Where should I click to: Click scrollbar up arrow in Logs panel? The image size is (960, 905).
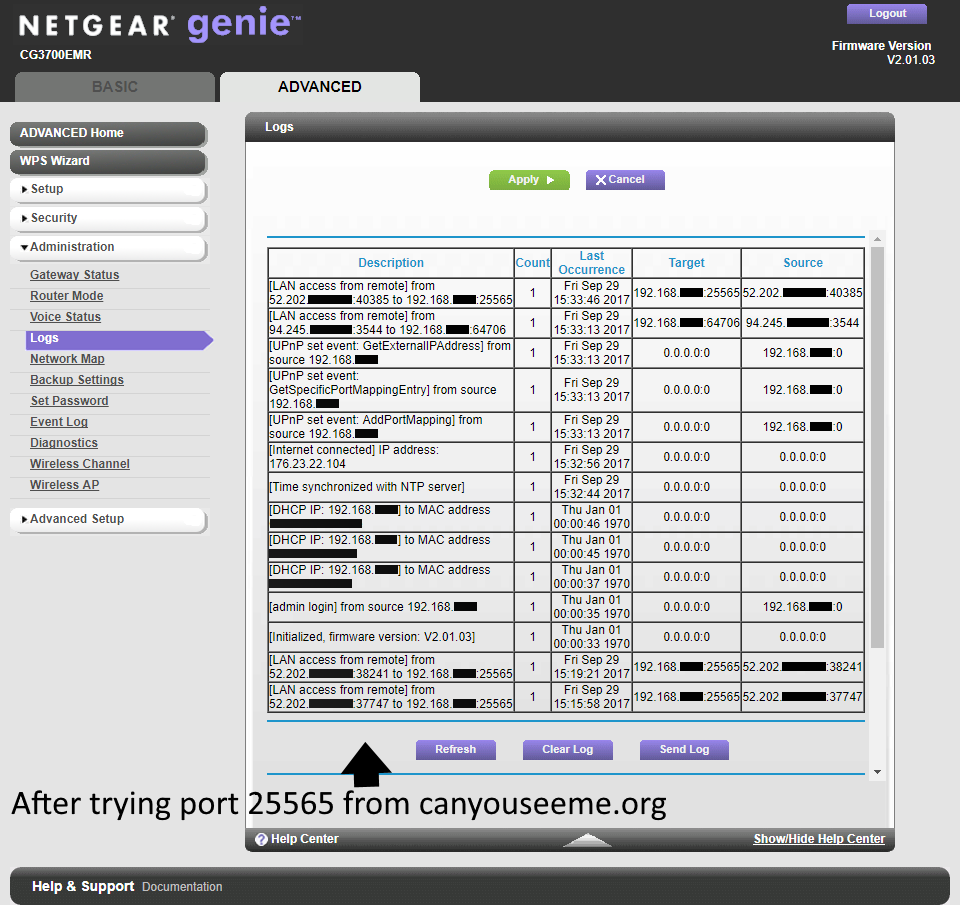coord(878,239)
